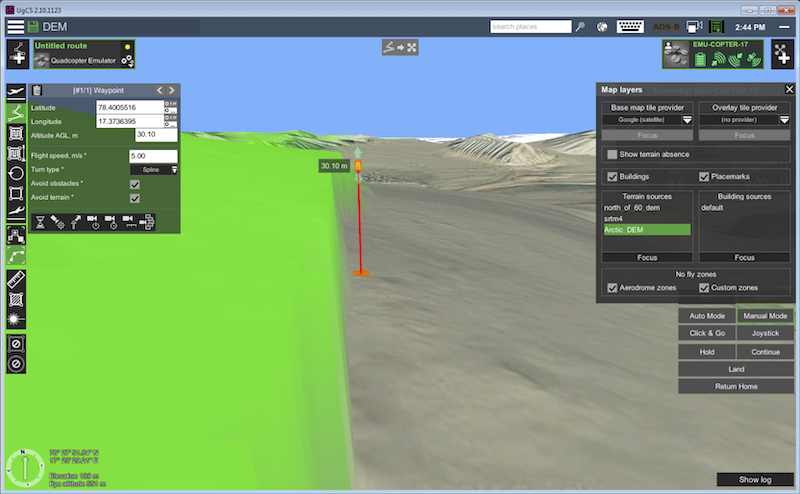This screenshot has width=800, height=494.
Task: Select the Waypoint tool
Action: click(16, 113)
